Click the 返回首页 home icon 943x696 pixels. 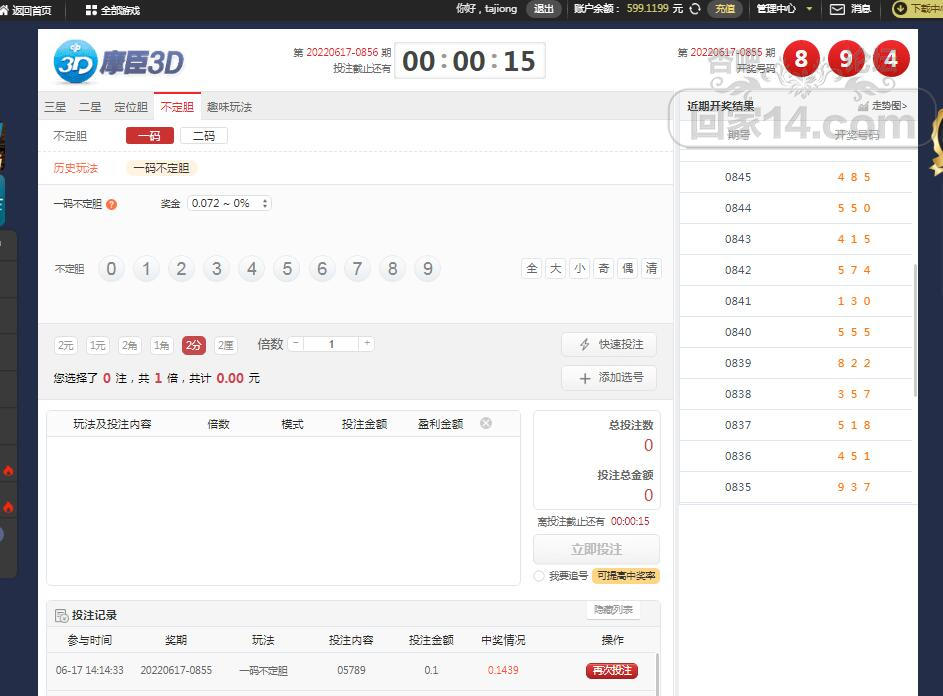click(4, 10)
